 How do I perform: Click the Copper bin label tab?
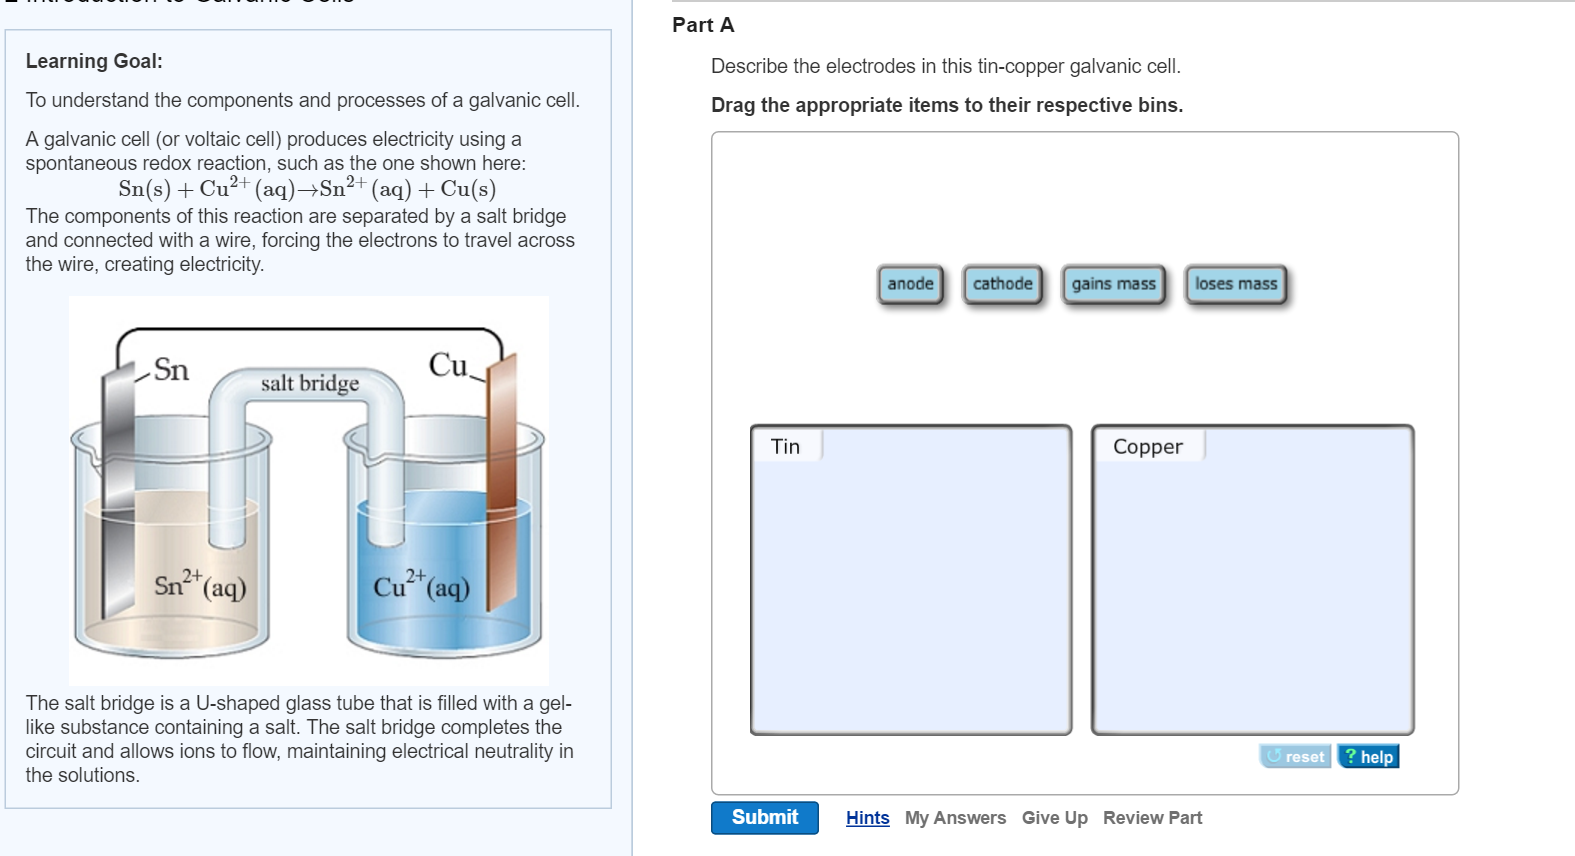[1147, 446]
